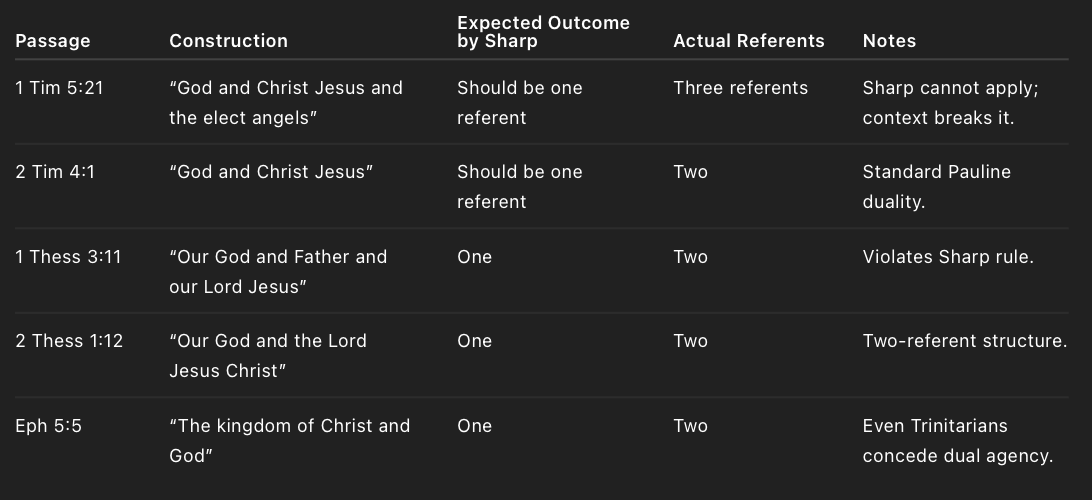The height and width of the screenshot is (500, 1092).
Task: Select the Expected Outcome by Sharp header
Action: pos(543,31)
